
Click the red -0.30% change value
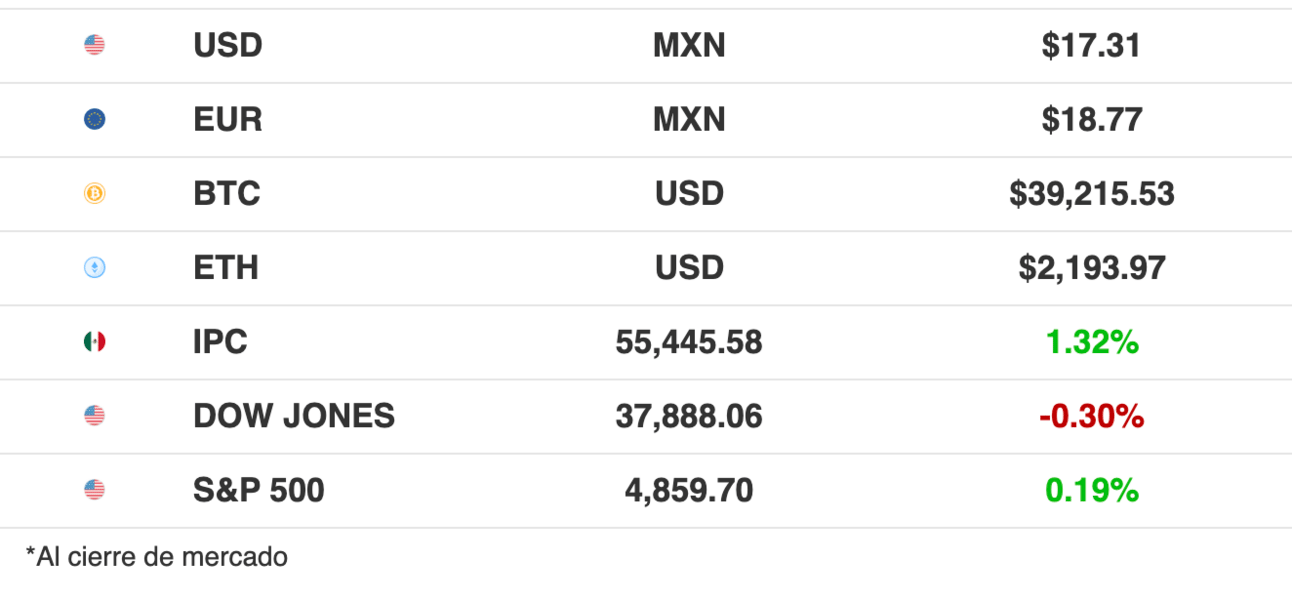point(1091,416)
